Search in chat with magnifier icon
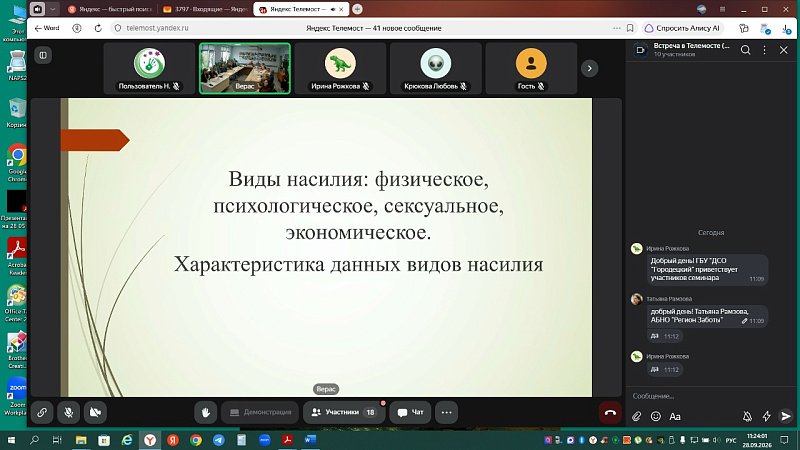Viewport: 800px width, 450px height. (x=745, y=50)
